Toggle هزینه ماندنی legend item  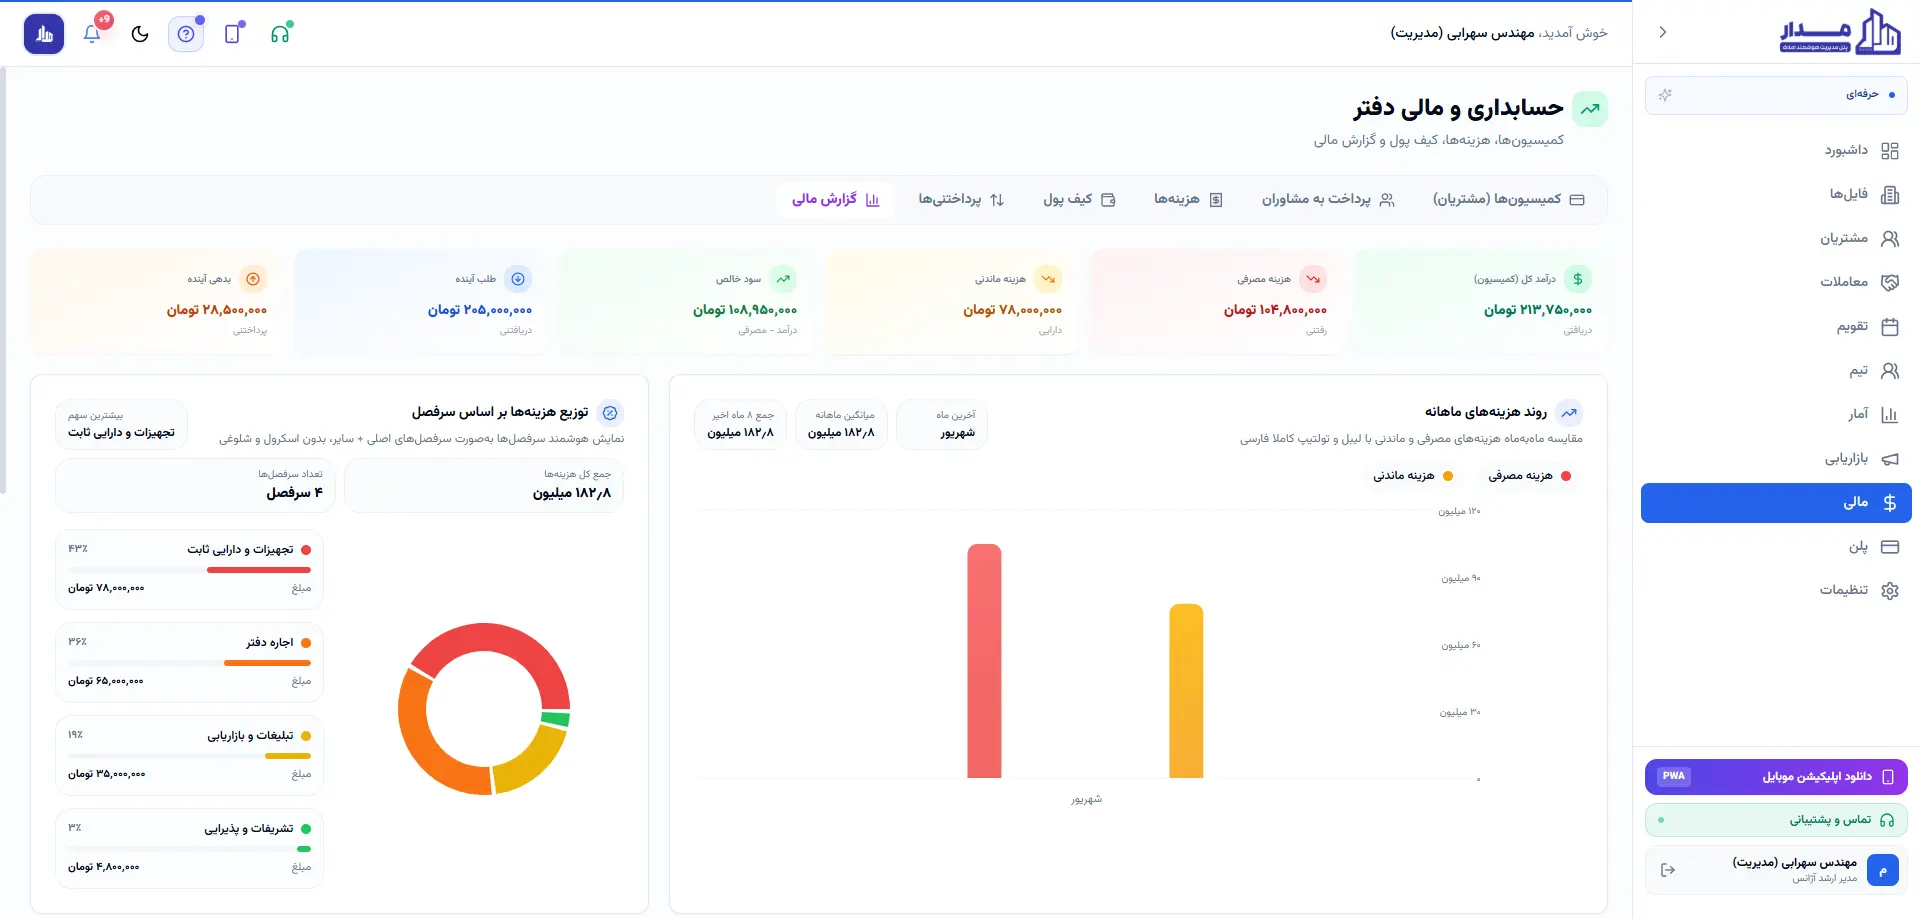[x=1413, y=476]
